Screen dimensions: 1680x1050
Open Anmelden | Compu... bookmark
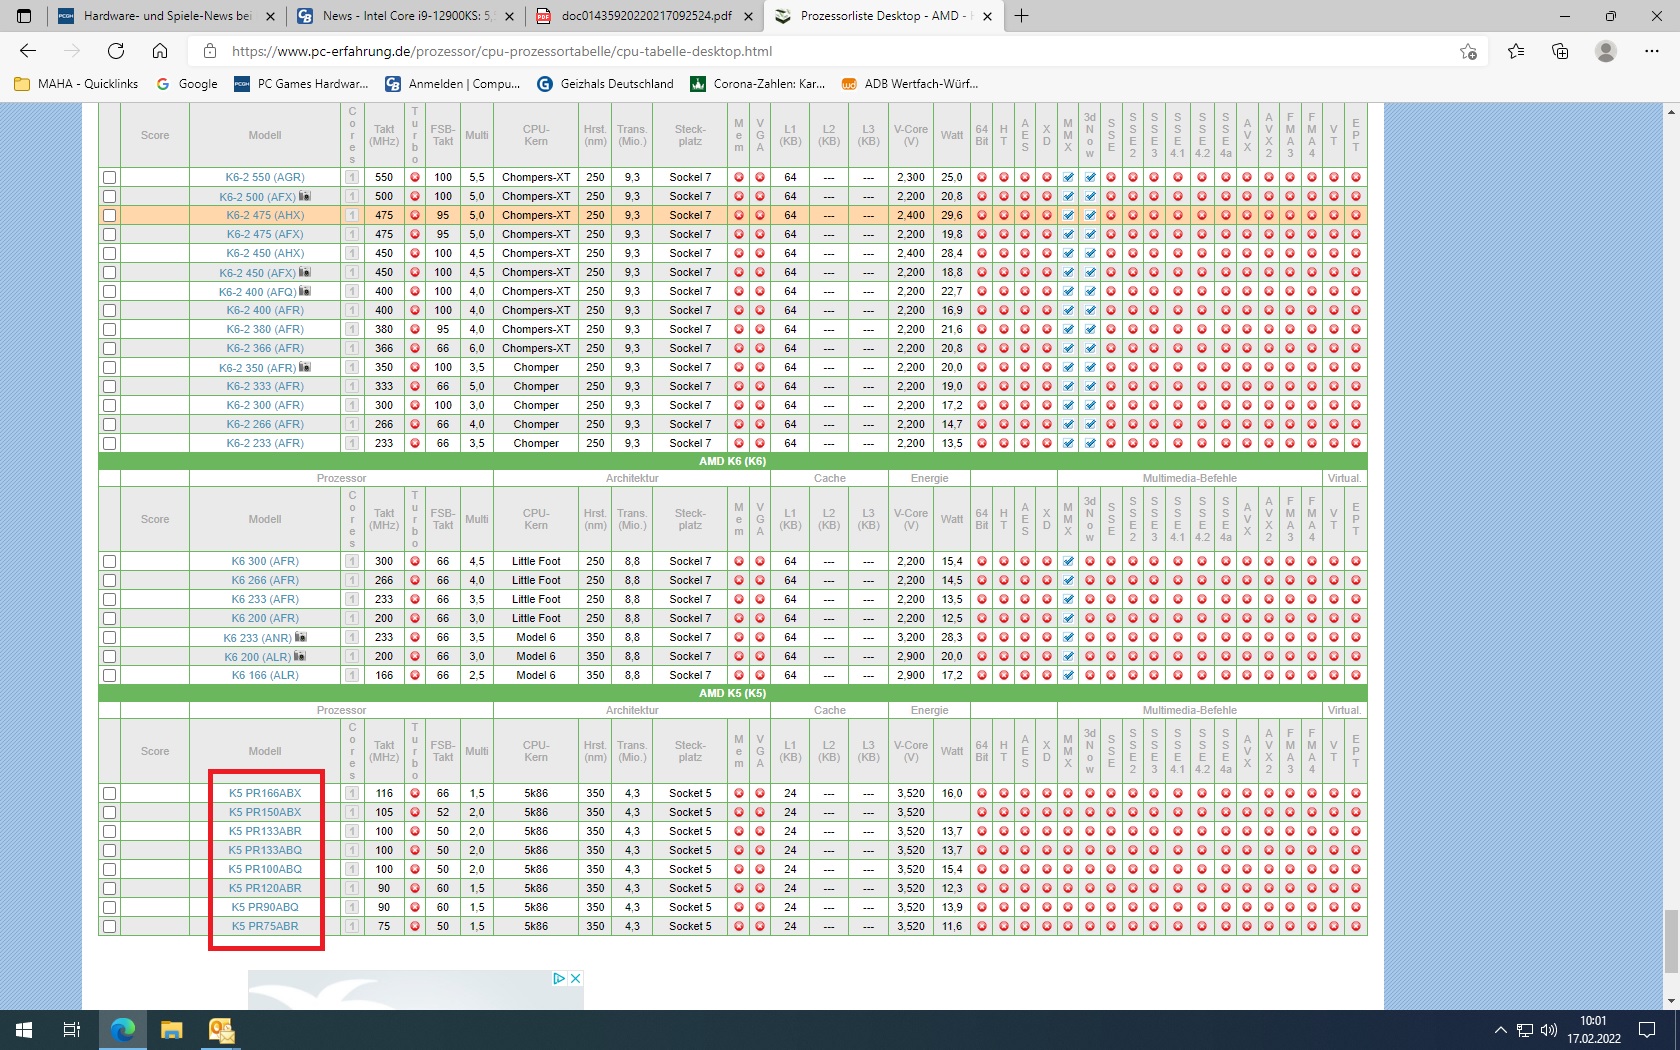453,84
